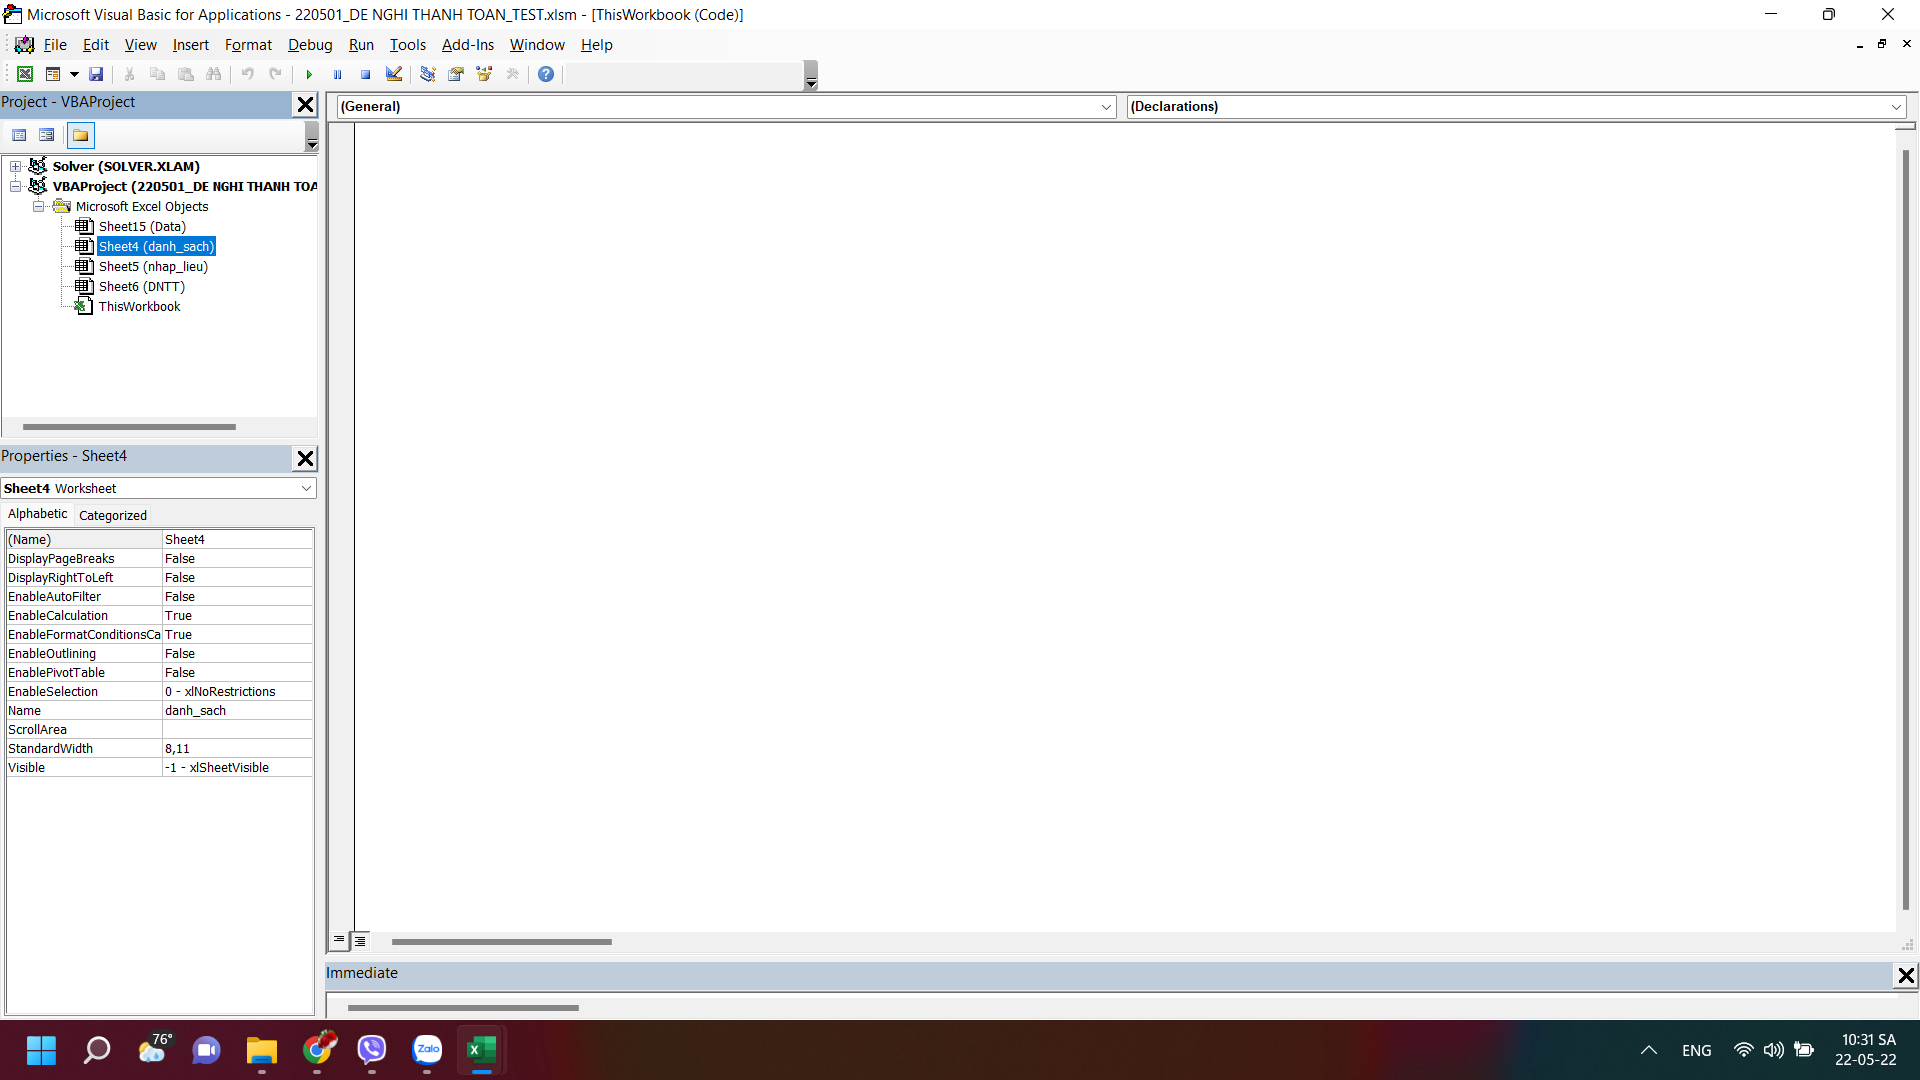Screen dimensions: 1920x1080
Task: Click the Reset stop icon
Action: [365, 74]
